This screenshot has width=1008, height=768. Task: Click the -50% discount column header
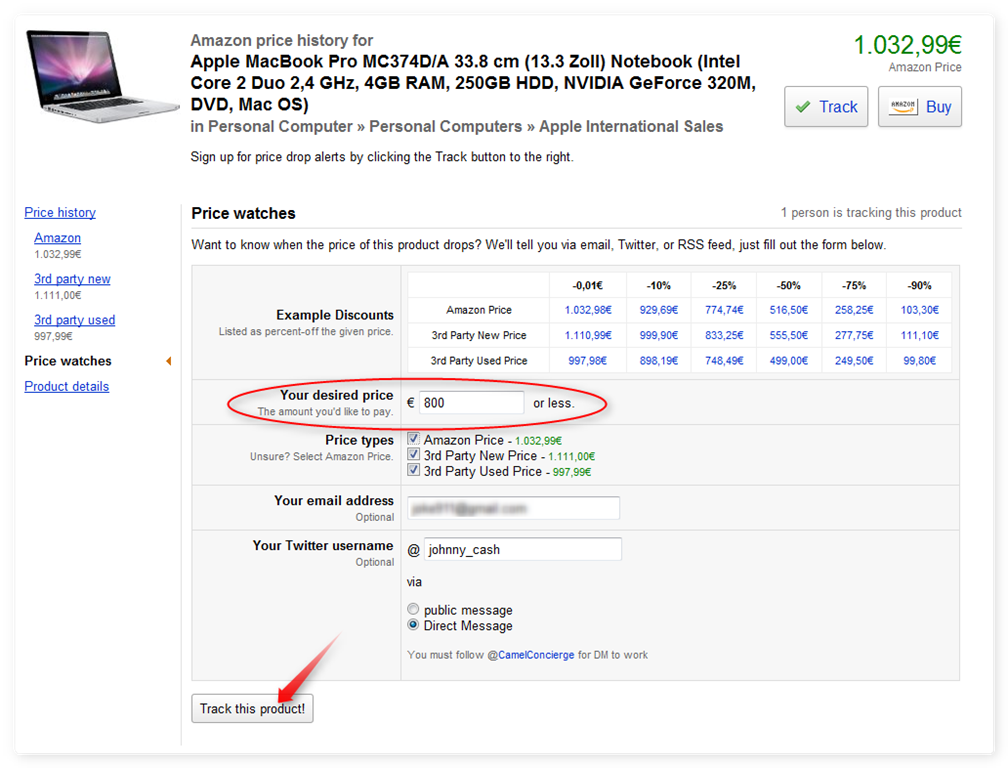click(x=789, y=285)
